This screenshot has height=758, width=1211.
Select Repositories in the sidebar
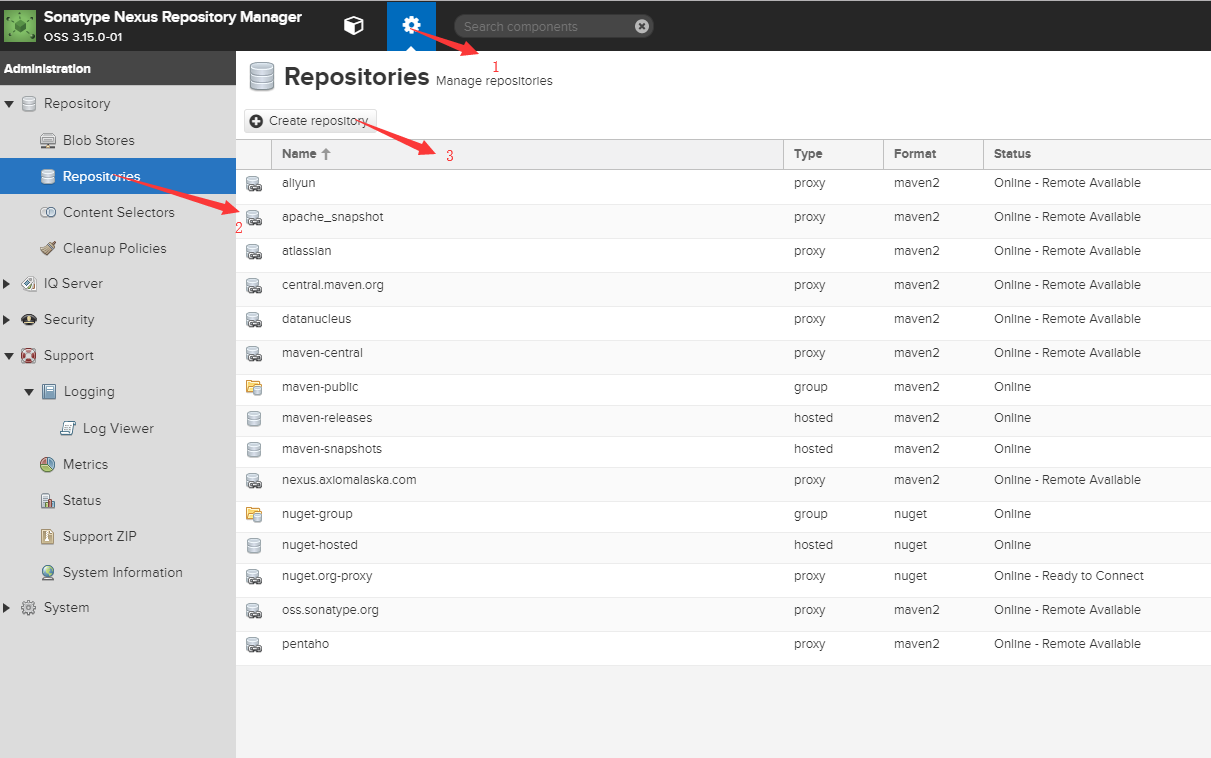(118, 176)
